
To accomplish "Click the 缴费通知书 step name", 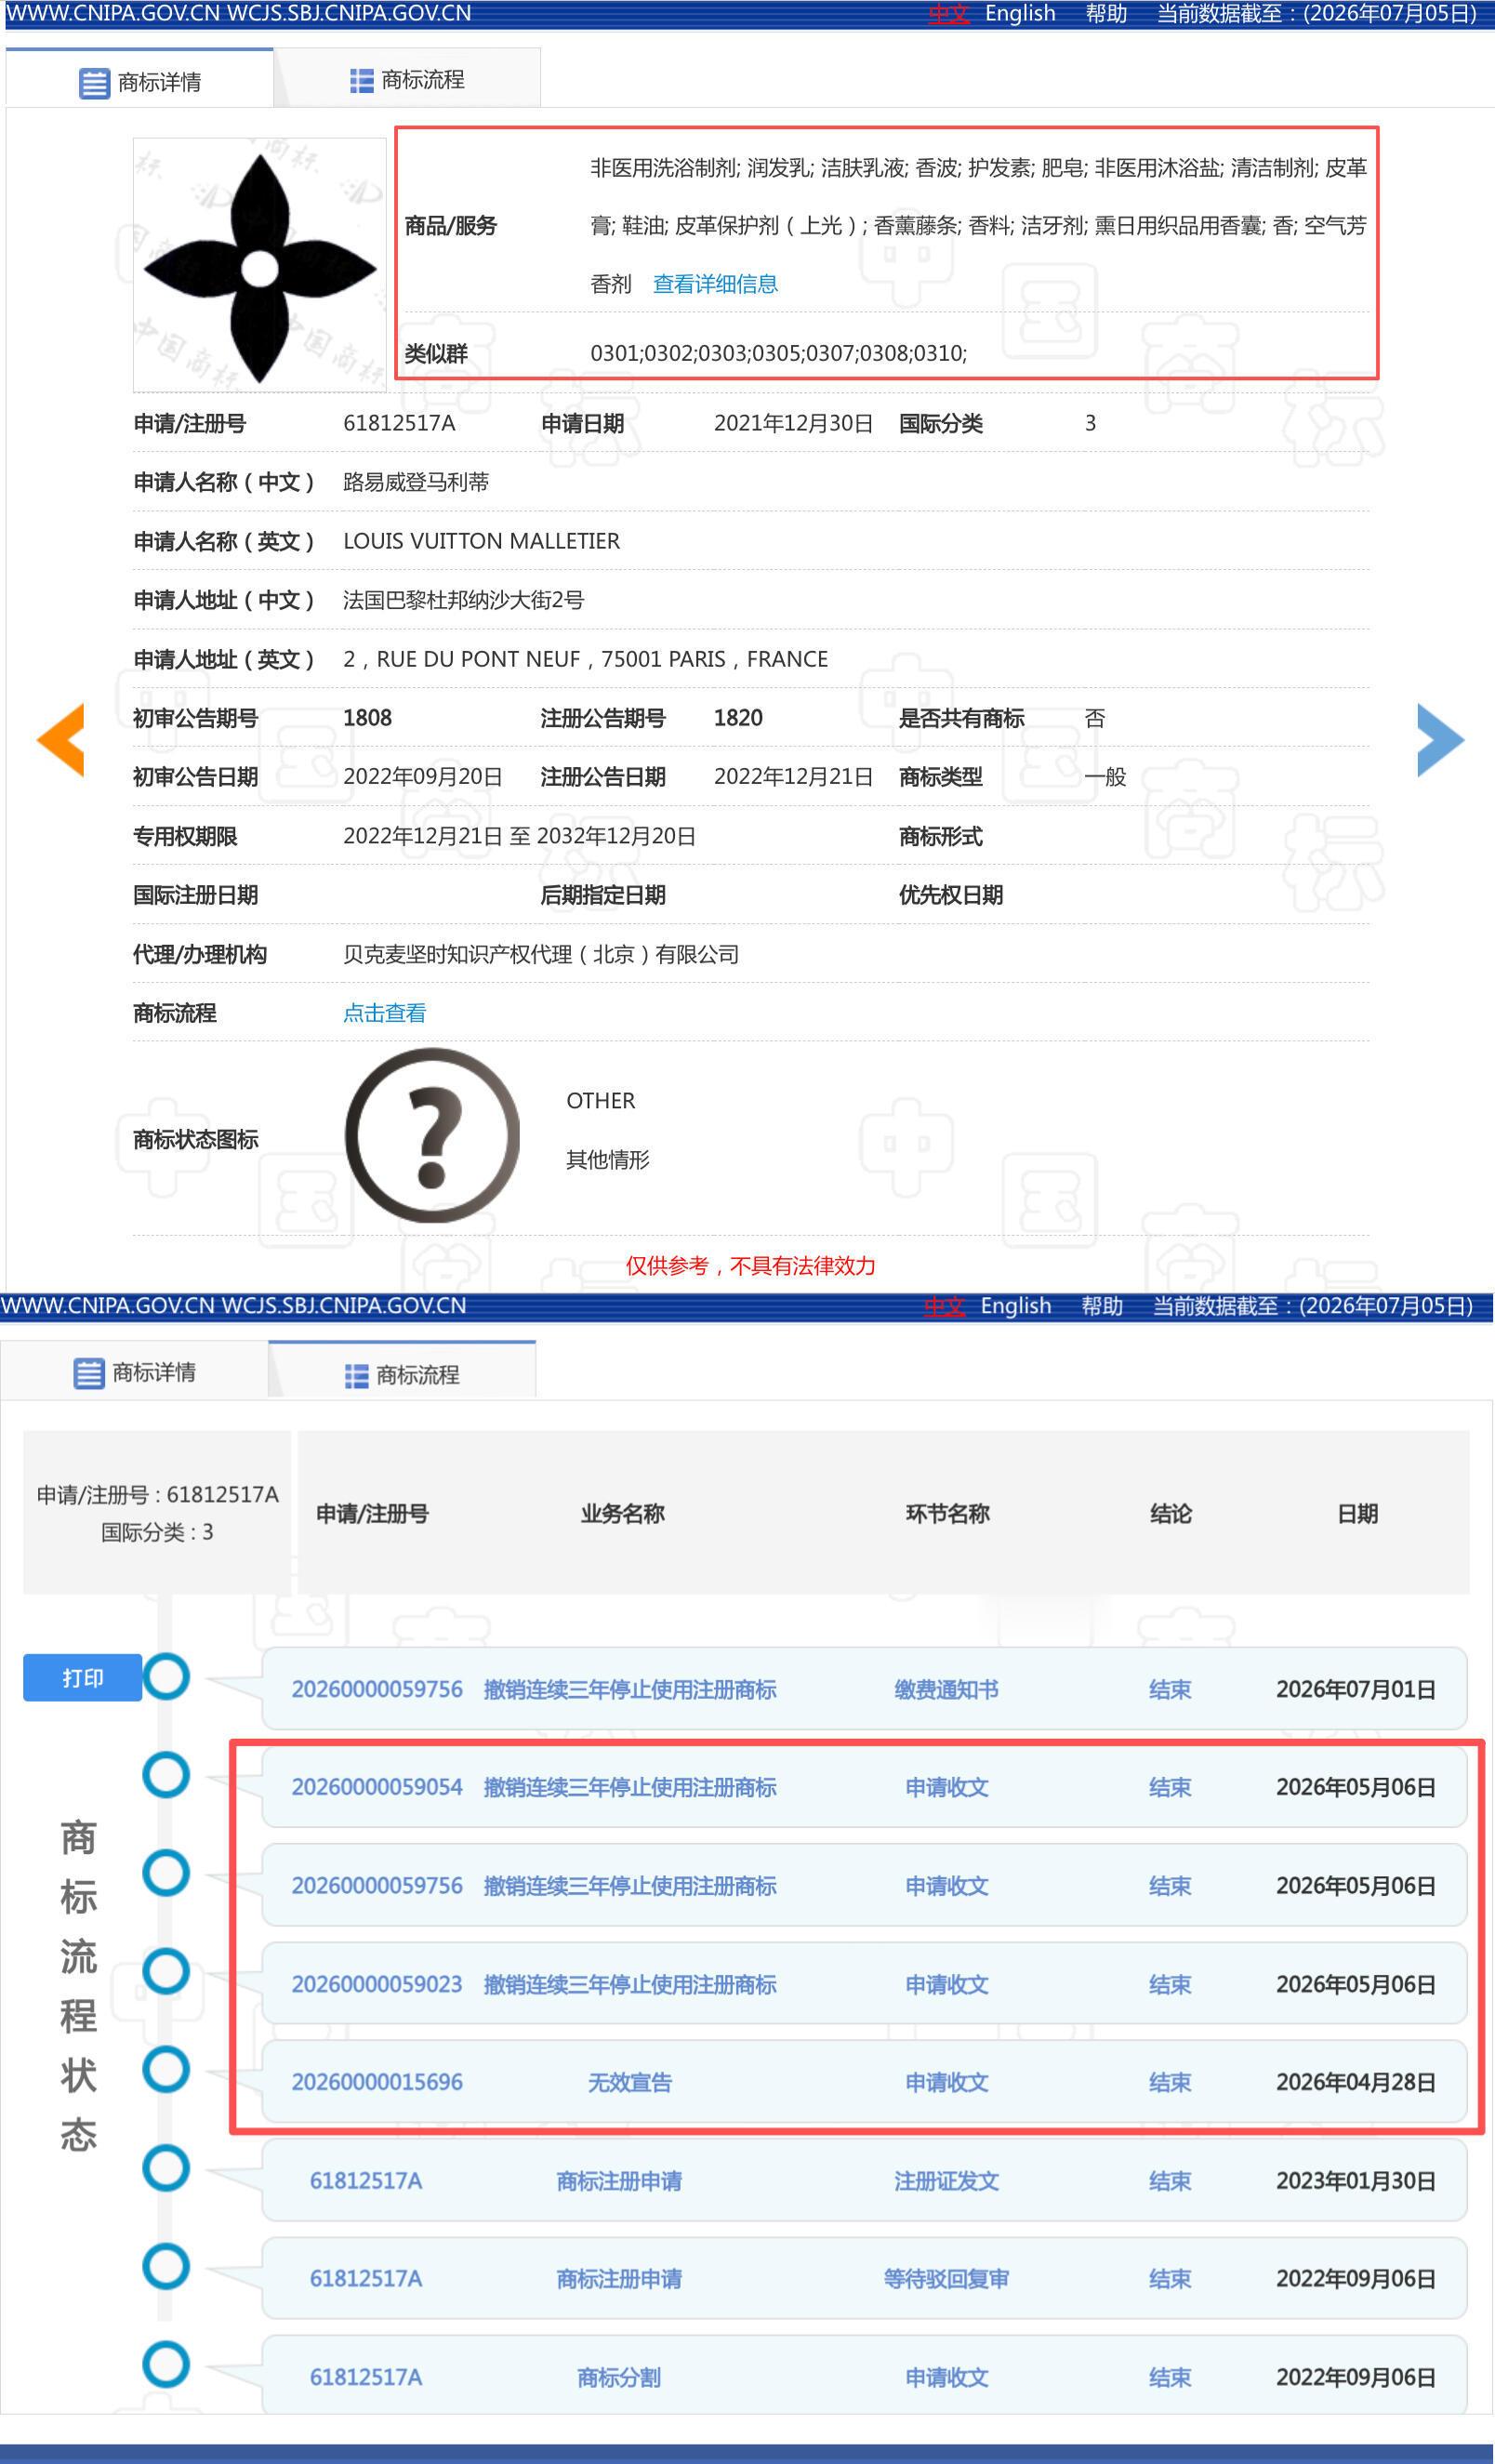I will [x=946, y=1689].
